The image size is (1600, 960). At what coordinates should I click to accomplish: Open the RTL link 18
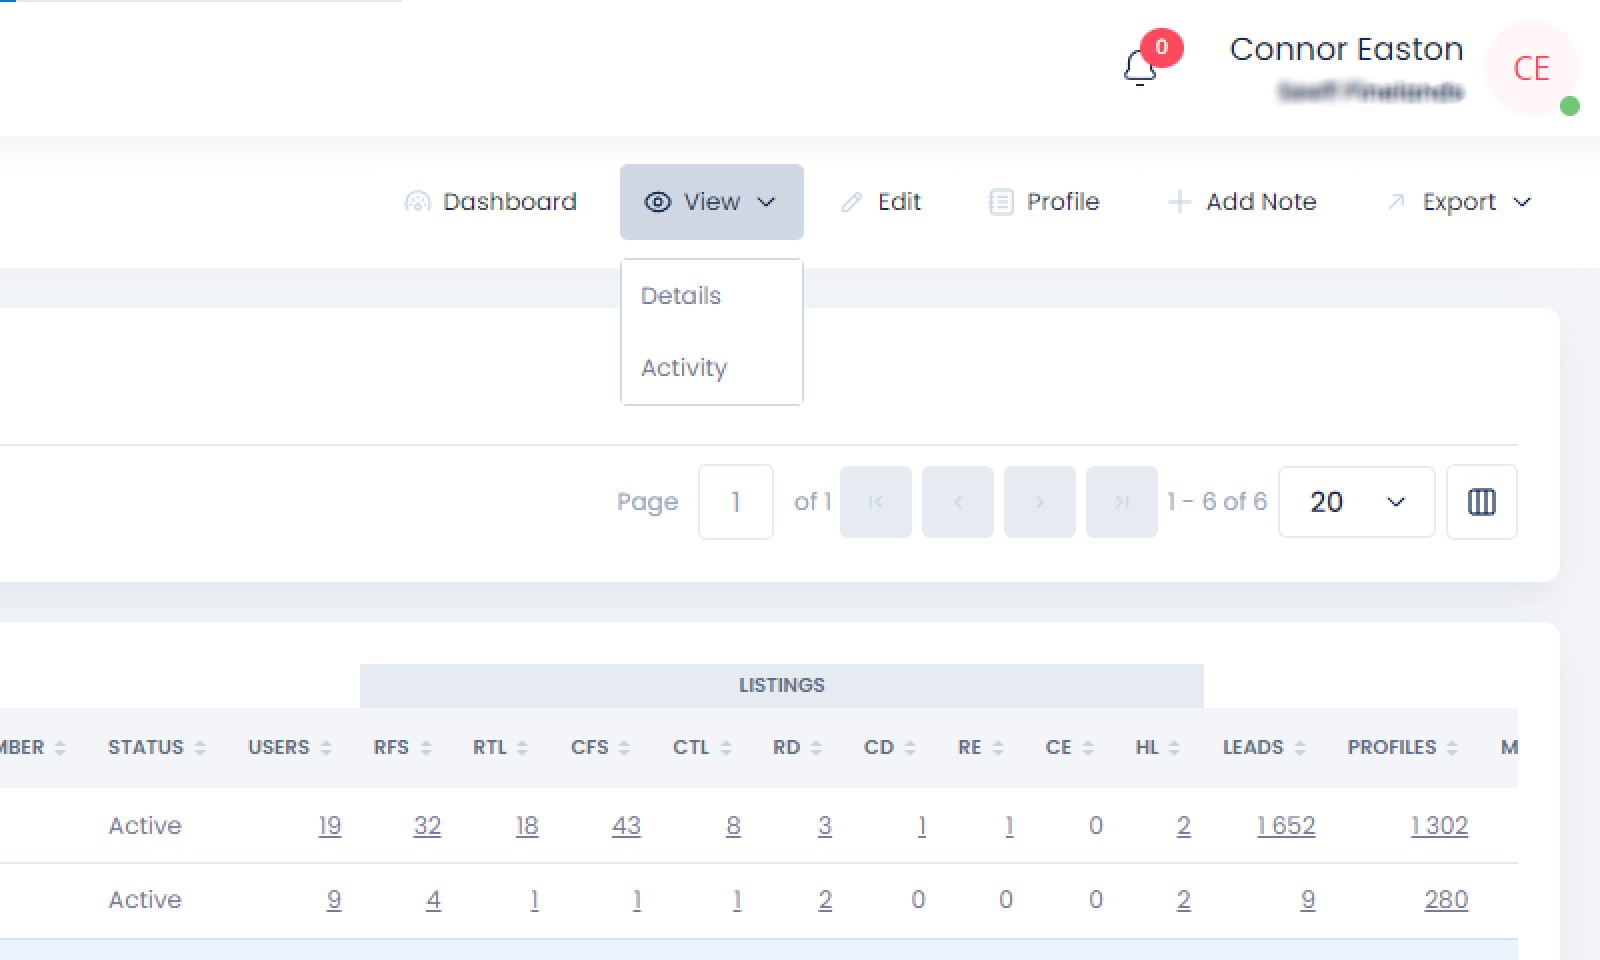[527, 826]
